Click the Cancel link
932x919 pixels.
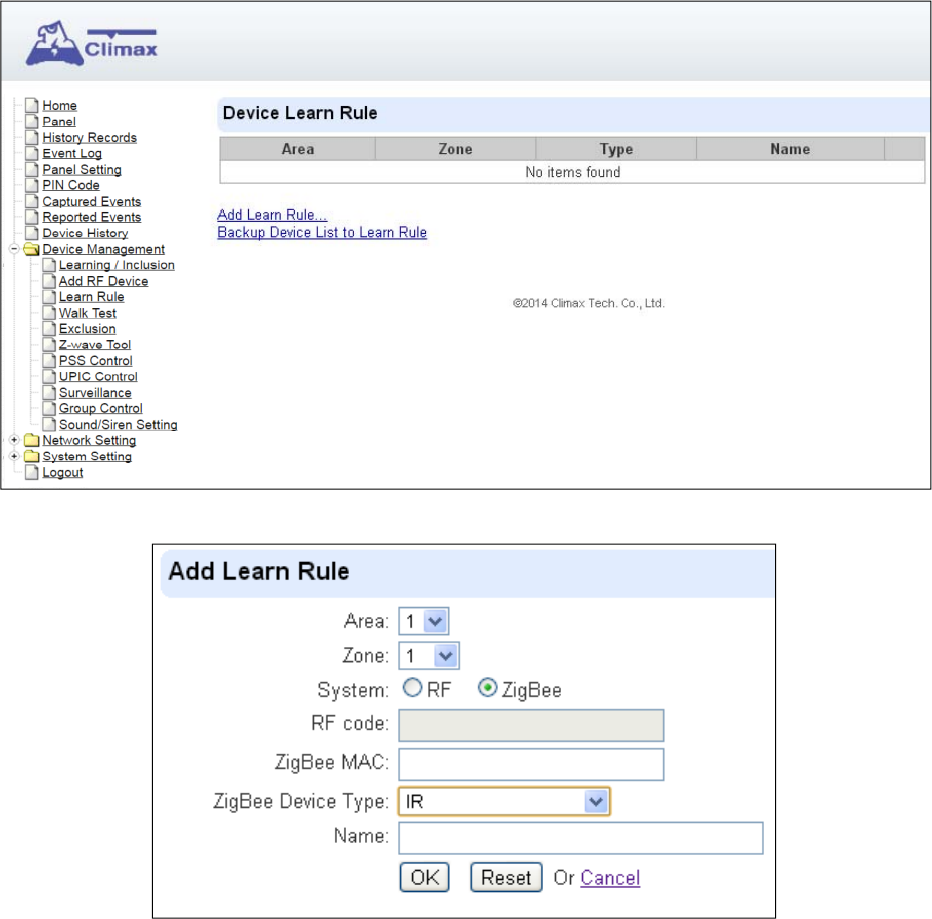[x=610, y=878]
